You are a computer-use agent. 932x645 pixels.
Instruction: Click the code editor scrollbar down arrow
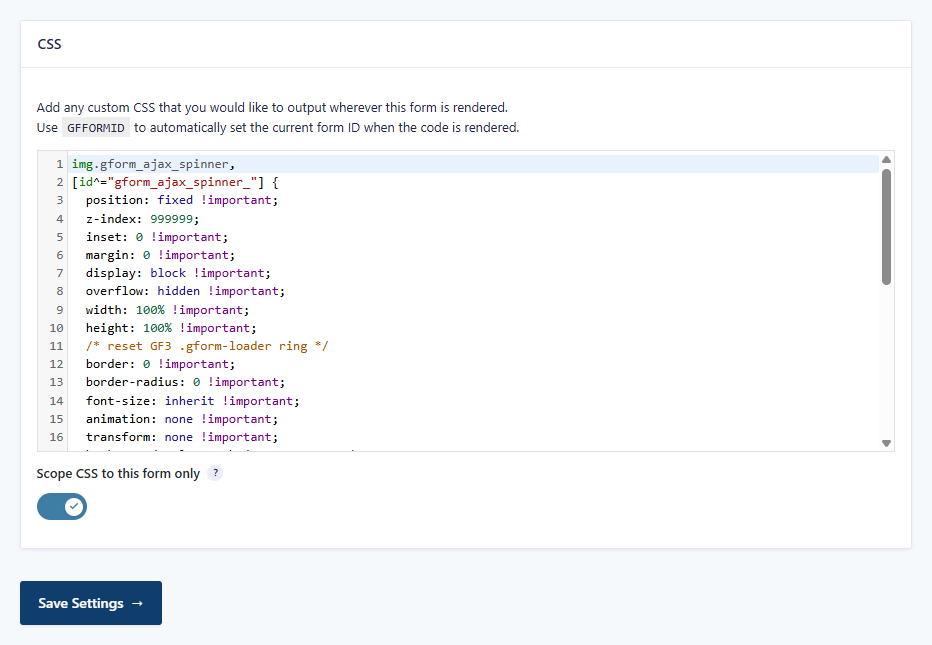click(886, 443)
